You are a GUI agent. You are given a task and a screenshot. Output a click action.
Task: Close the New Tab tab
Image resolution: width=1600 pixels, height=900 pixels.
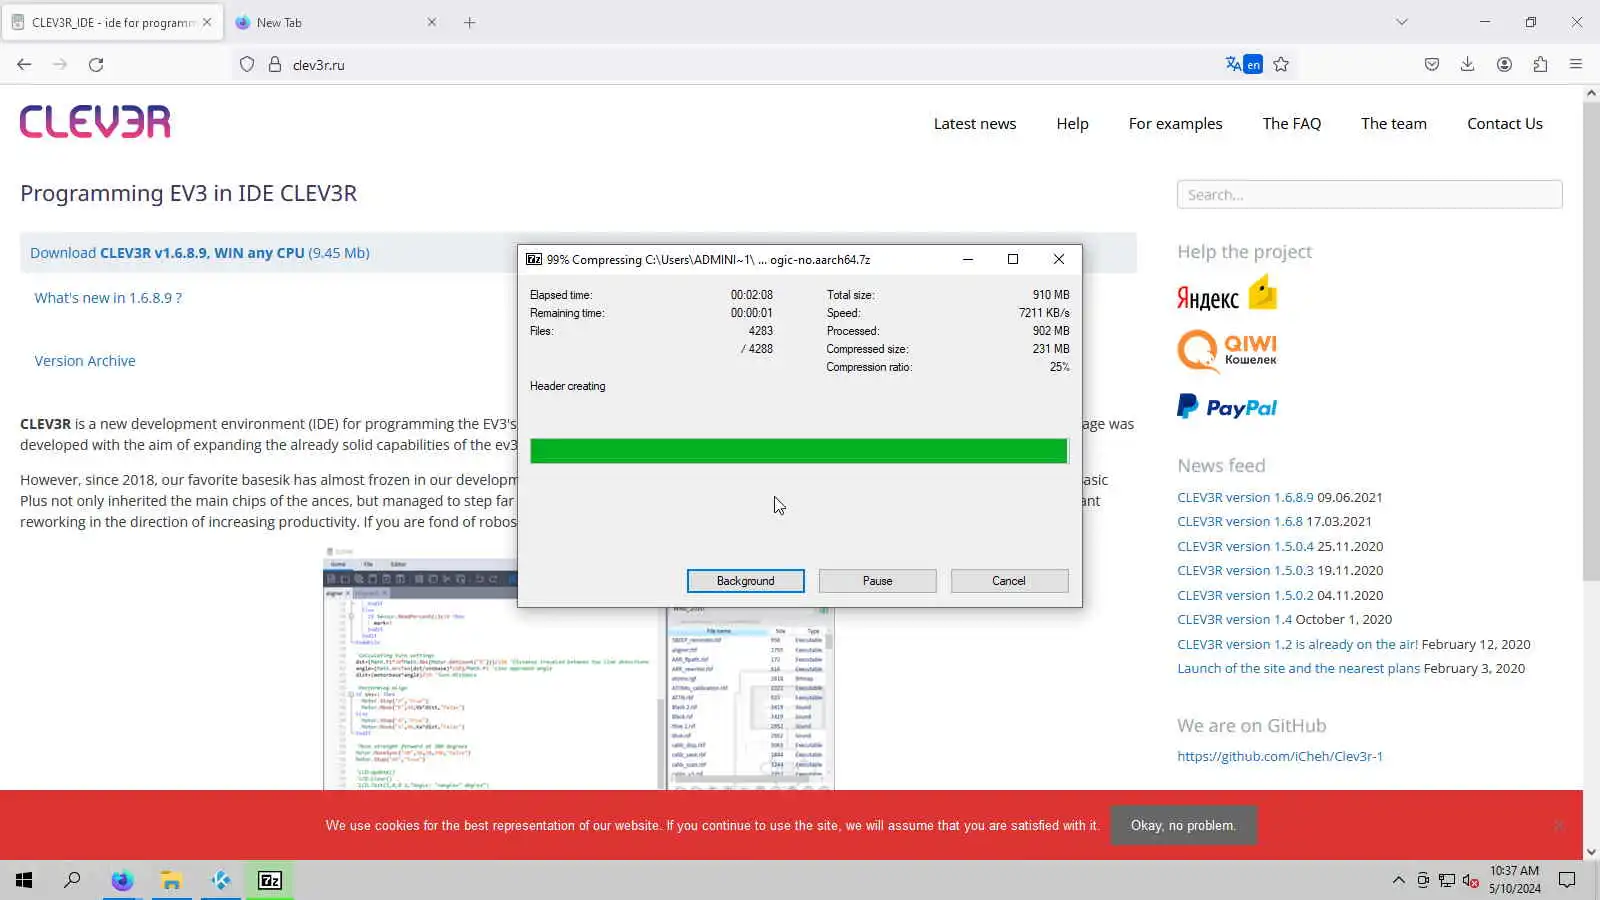point(432,22)
